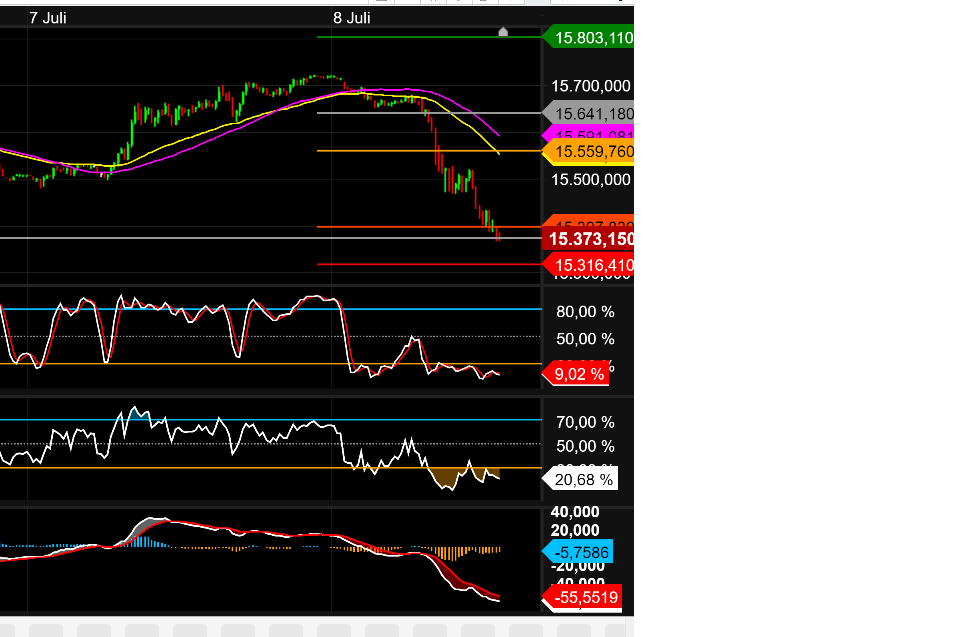Click the red 9,02 % stochastic value tag
This screenshot has height=637, width=960.
[x=580, y=373]
